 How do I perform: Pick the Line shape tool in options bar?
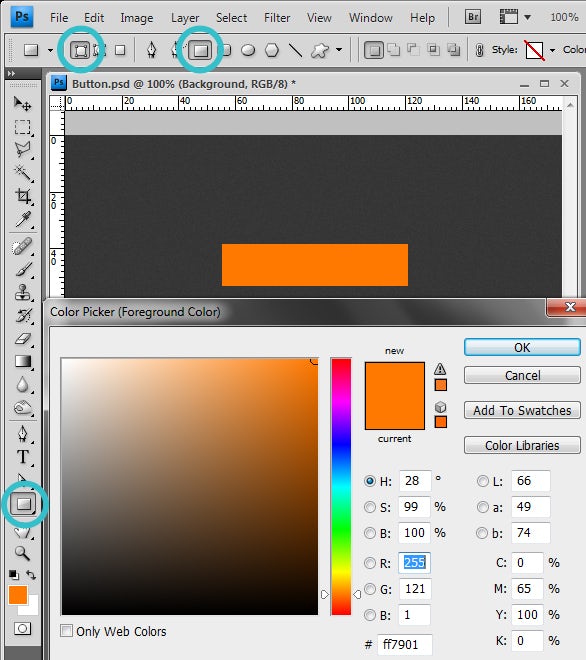pyautogui.click(x=295, y=51)
